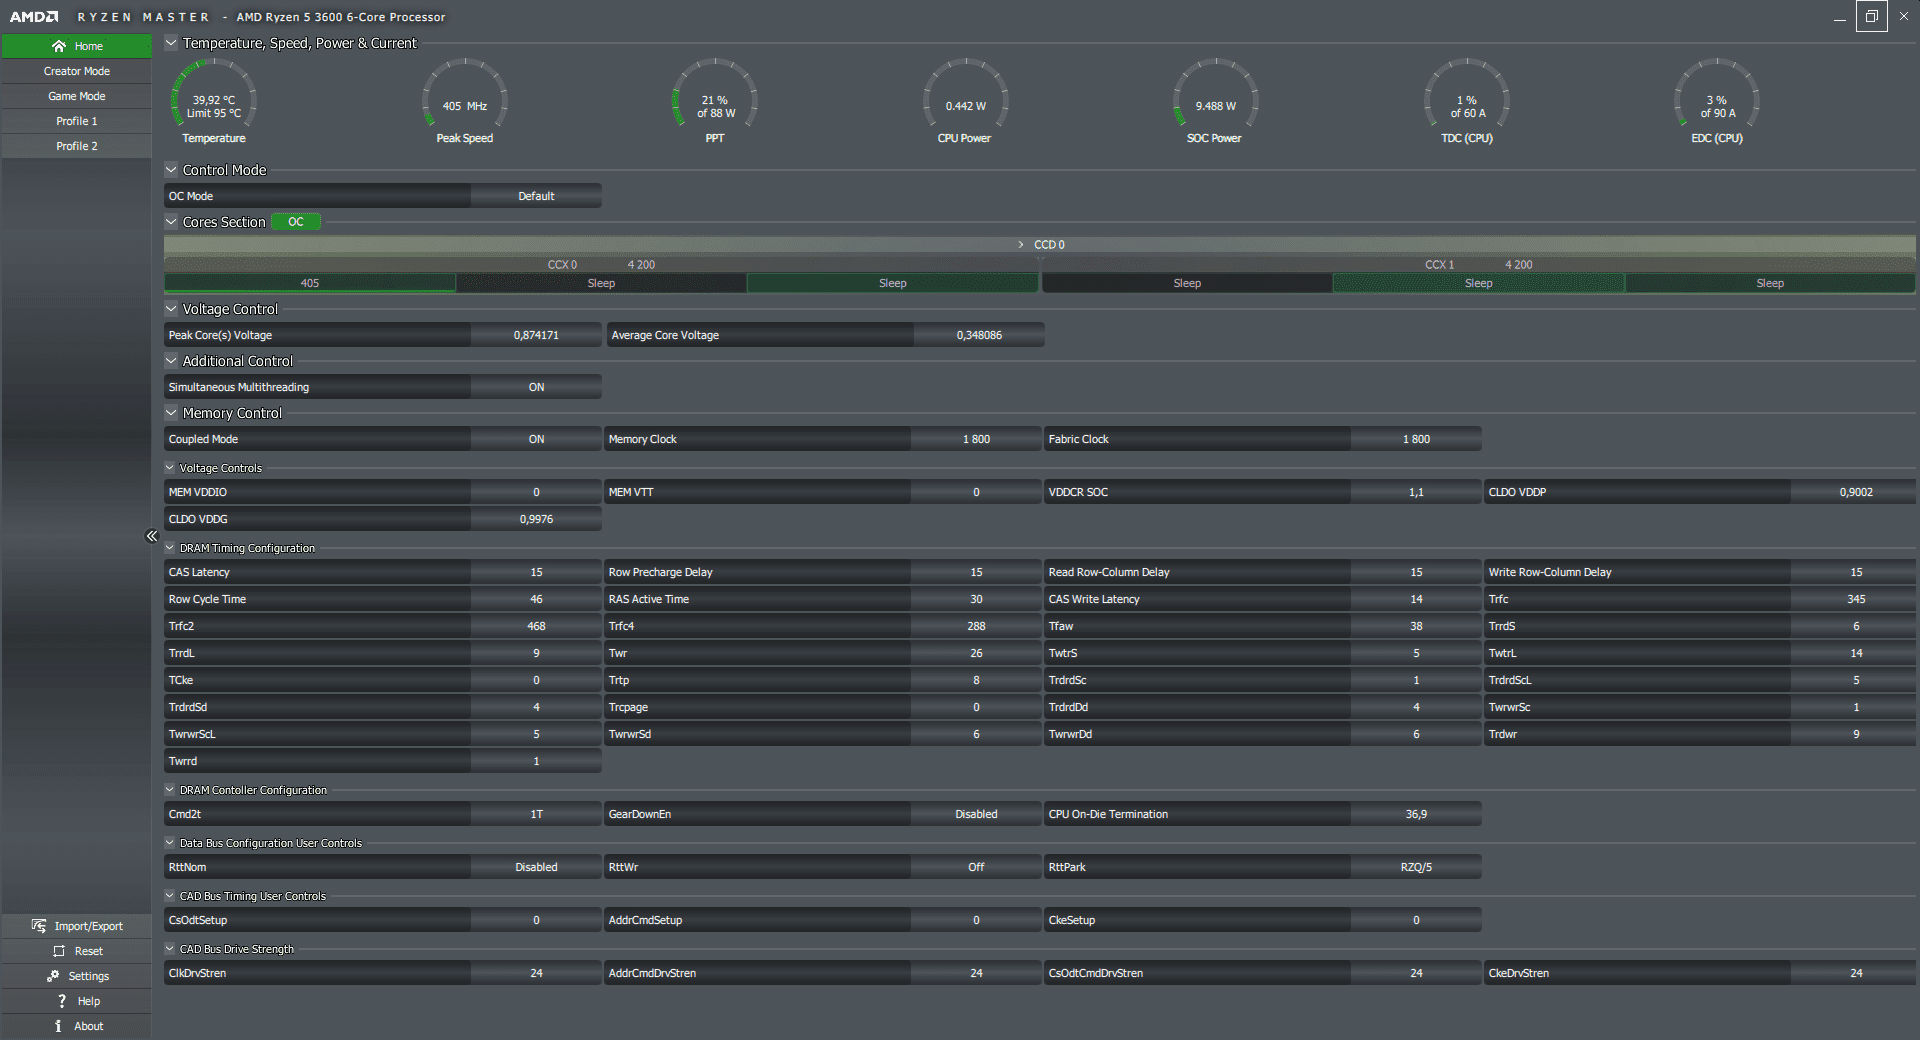Click the Import/Export icon
The image size is (1920, 1040).
[39, 926]
